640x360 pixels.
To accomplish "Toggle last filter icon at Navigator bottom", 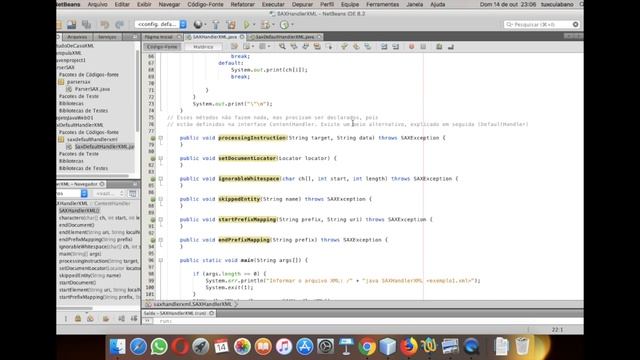I will (134, 318).
